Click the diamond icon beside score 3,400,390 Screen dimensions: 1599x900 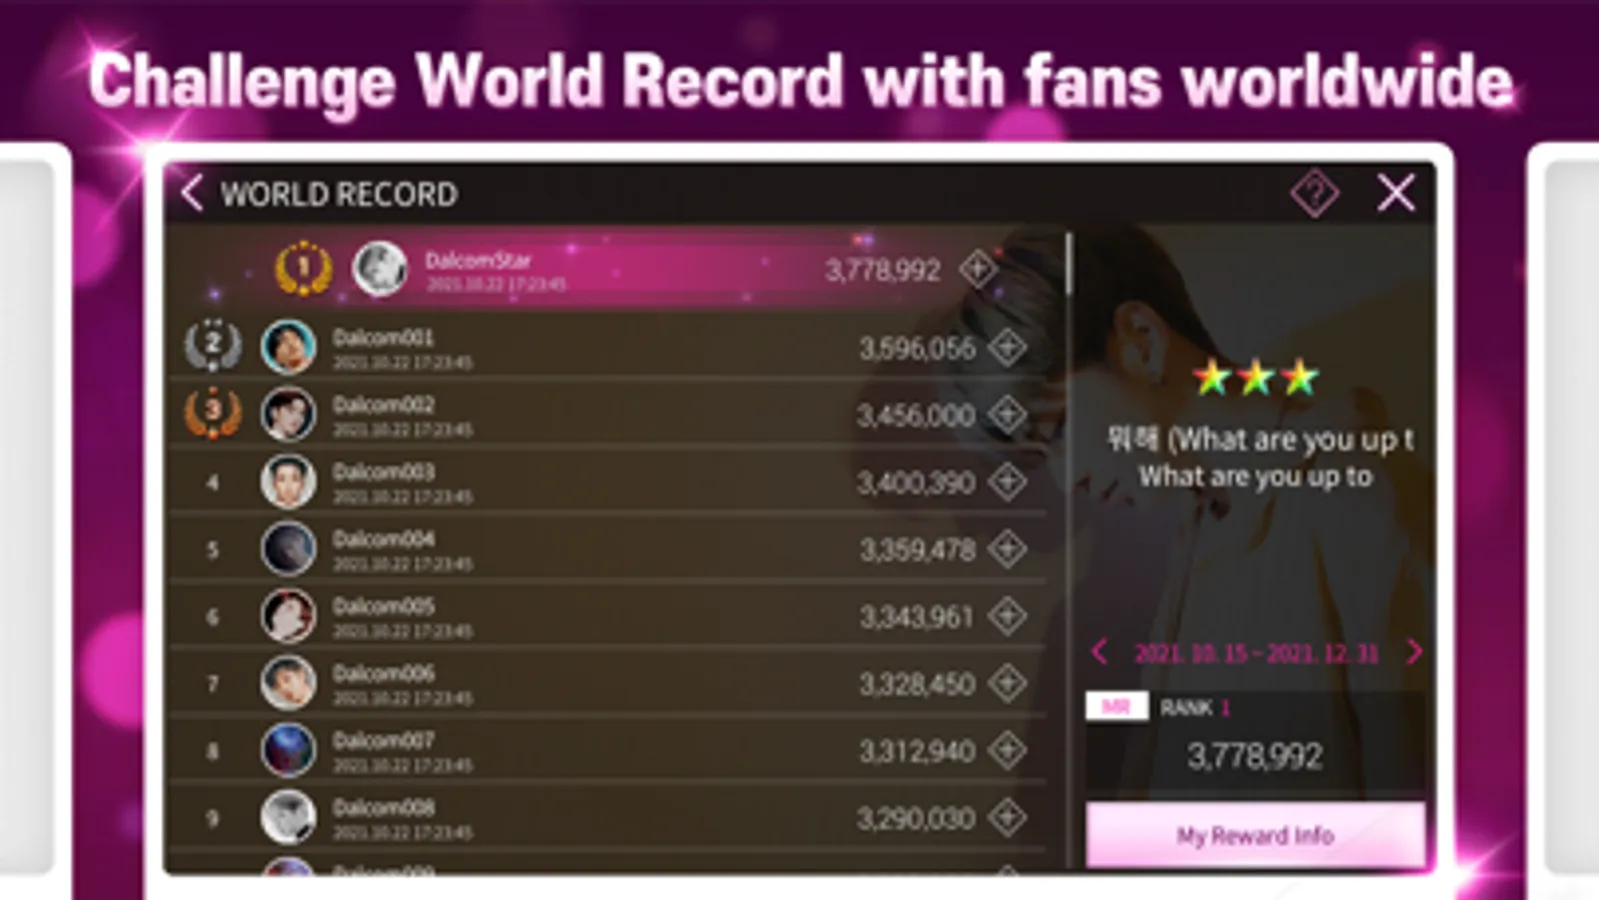(1007, 481)
